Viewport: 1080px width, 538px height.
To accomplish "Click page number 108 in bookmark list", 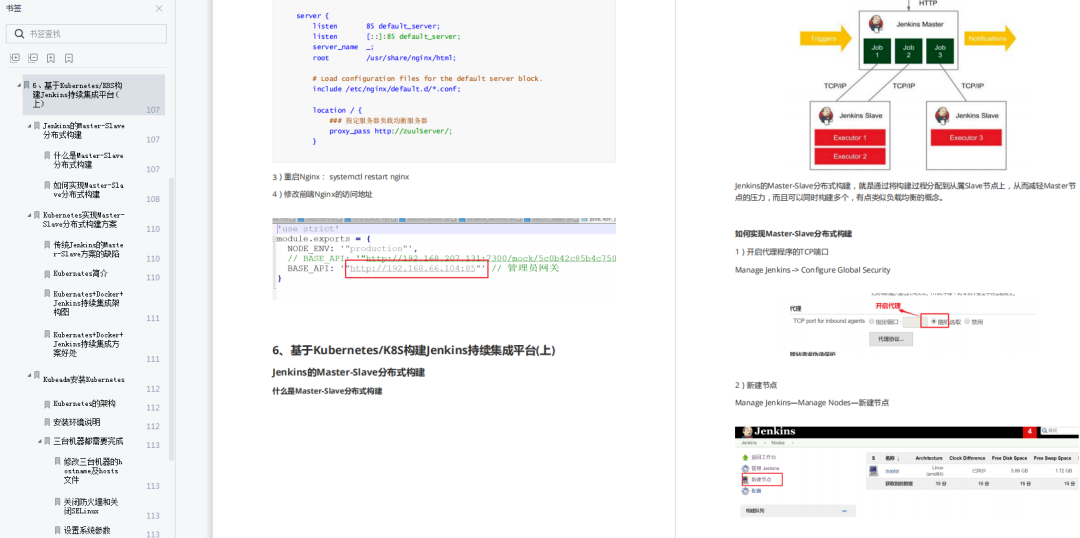I will pyautogui.click(x=153, y=199).
